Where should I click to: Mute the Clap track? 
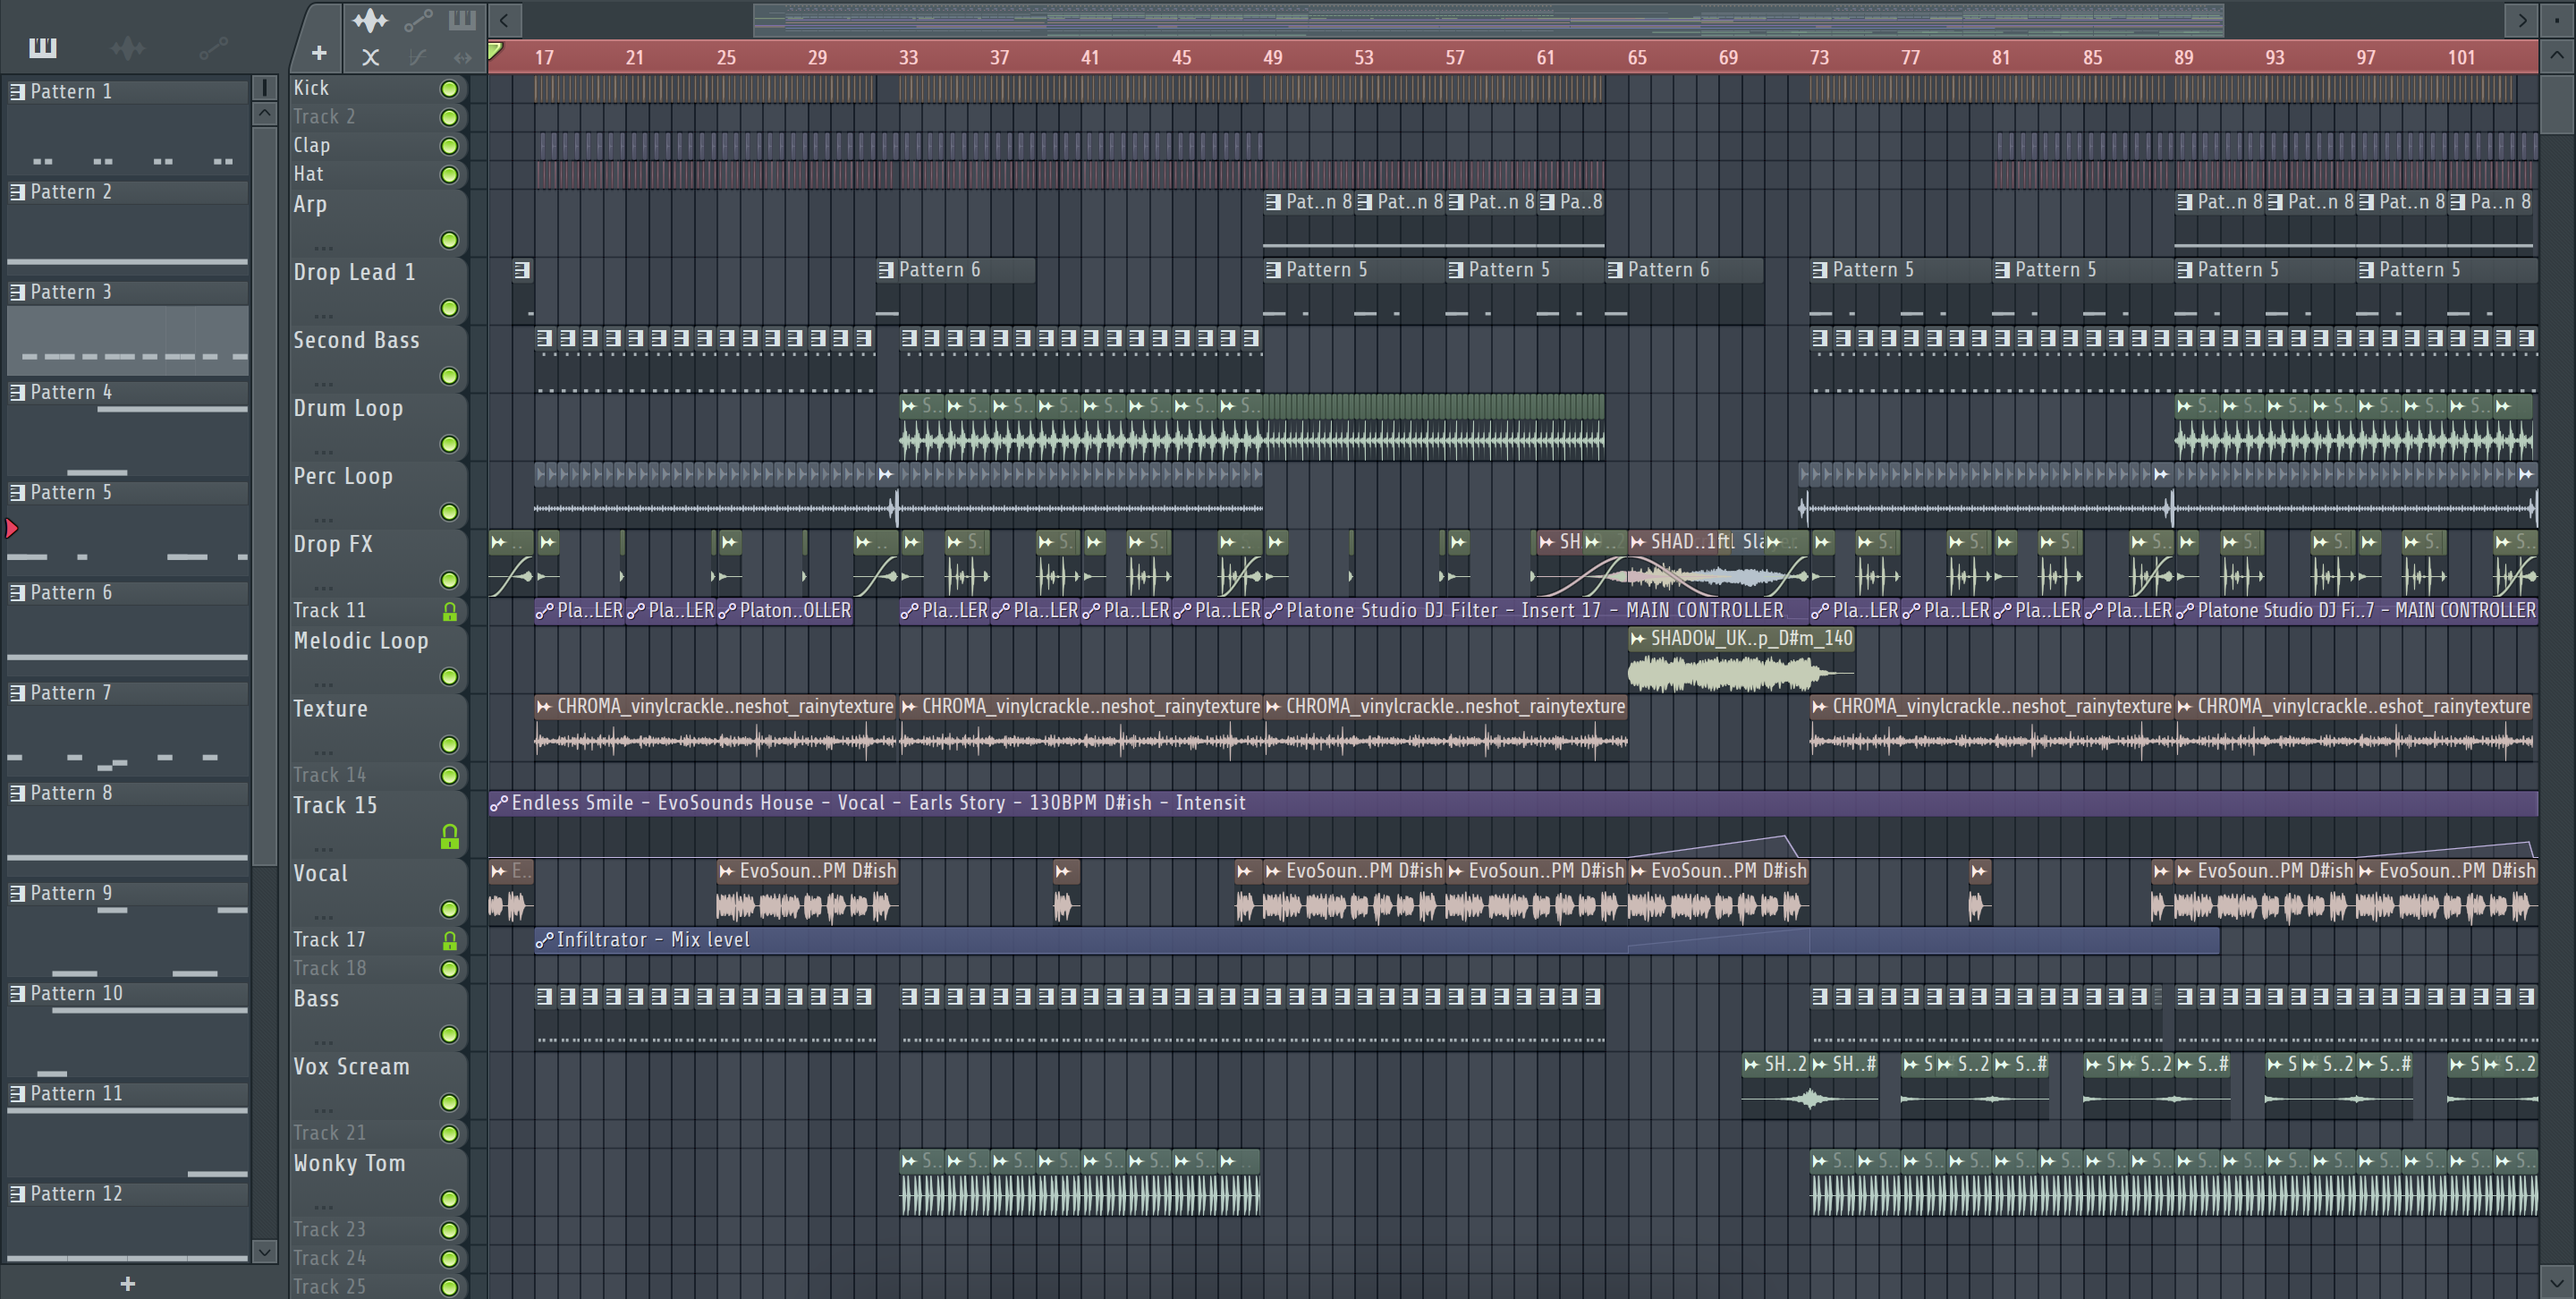pos(449,146)
